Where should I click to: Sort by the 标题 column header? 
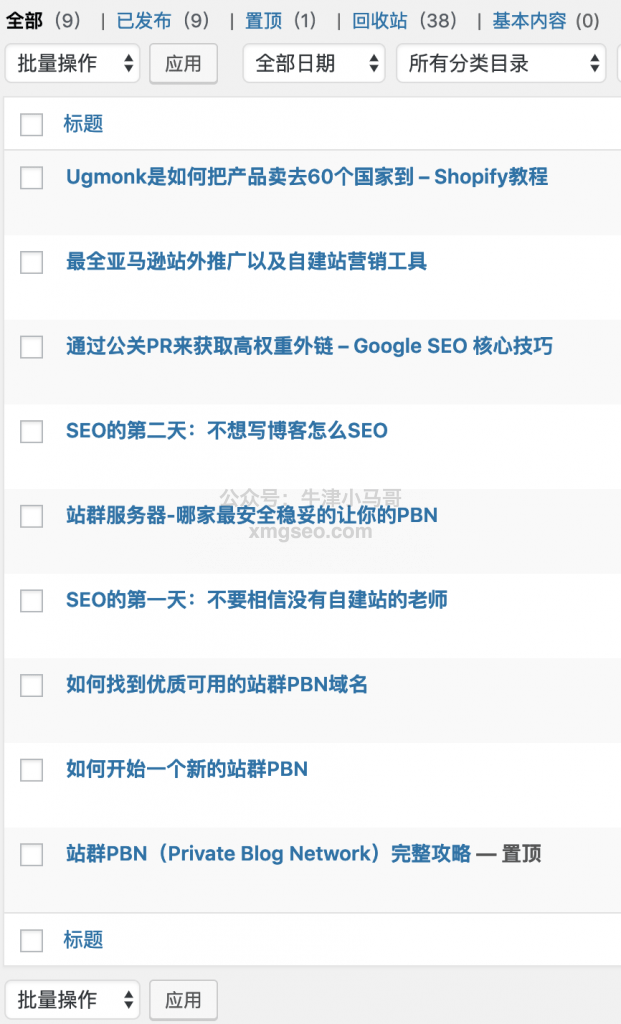(83, 124)
